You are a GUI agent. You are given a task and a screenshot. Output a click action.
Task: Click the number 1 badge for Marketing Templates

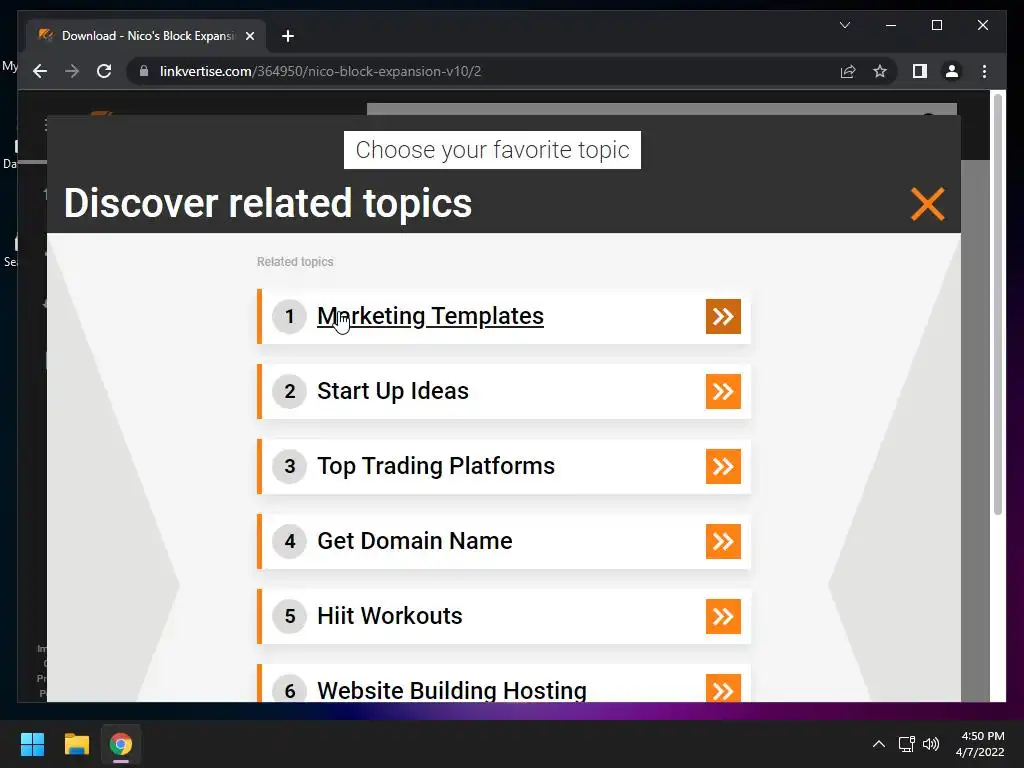pyautogui.click(x=289, y=317)
